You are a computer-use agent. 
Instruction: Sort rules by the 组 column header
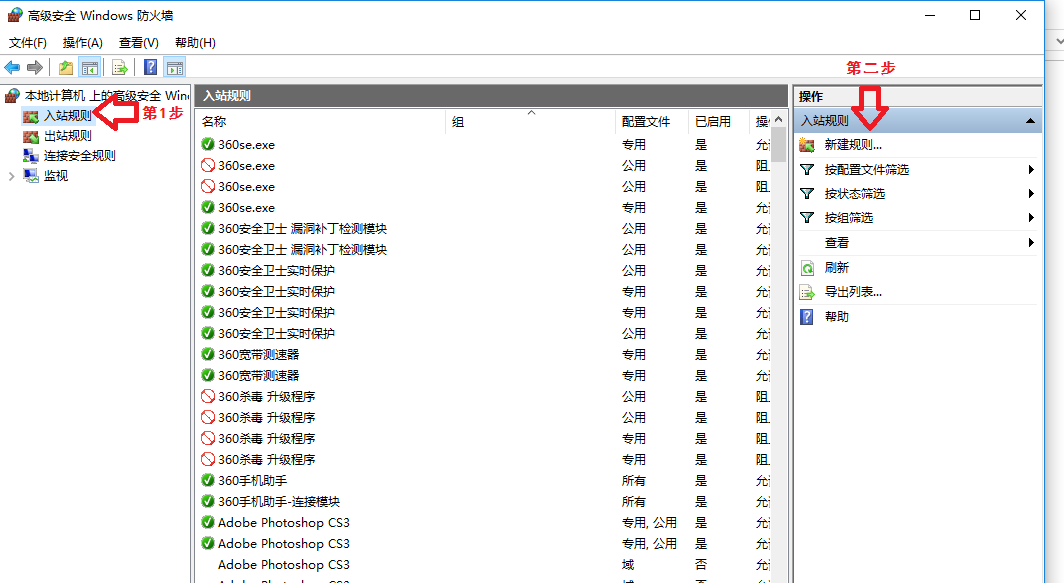click(458, 121)
